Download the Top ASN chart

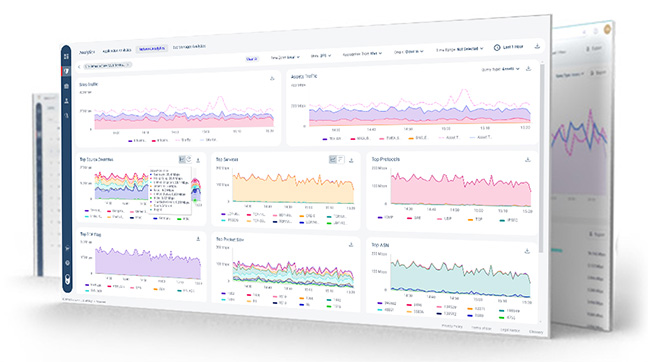527,251
